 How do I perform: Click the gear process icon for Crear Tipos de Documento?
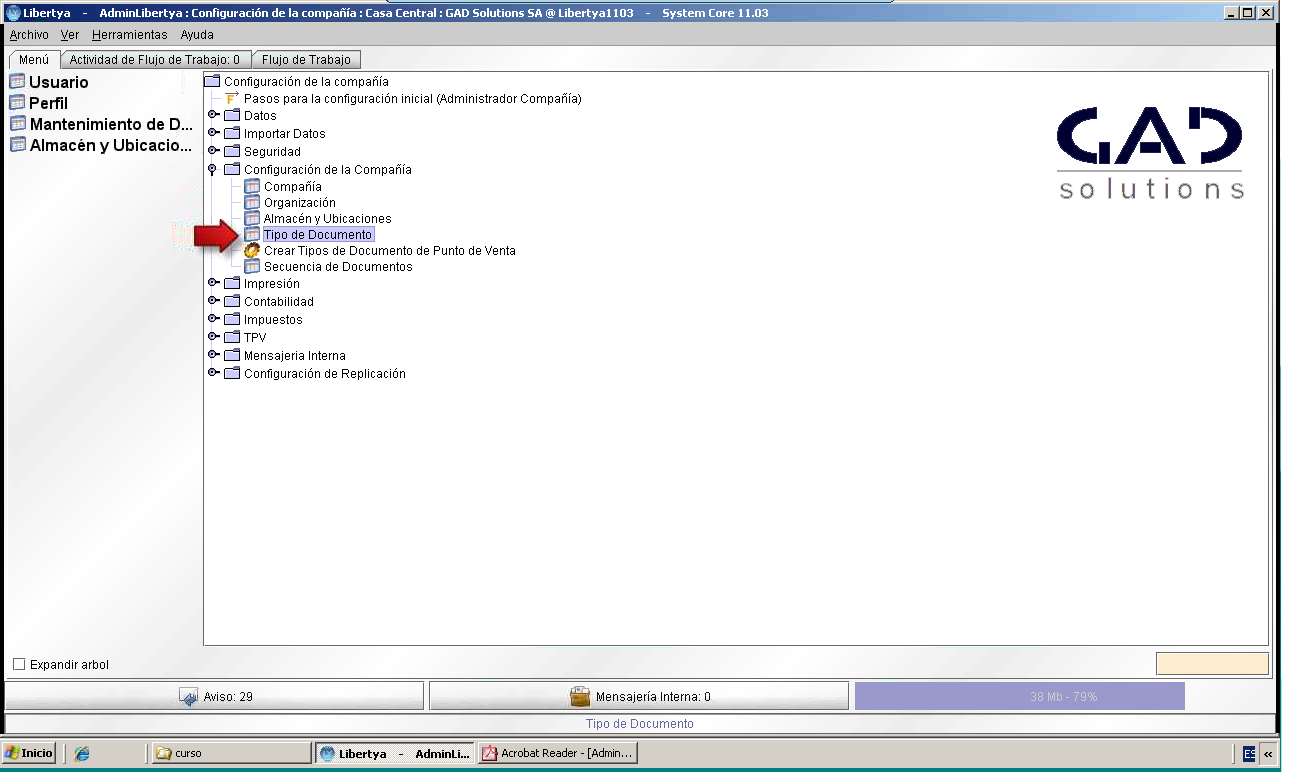pyautogui.click(x=252, y=250)
